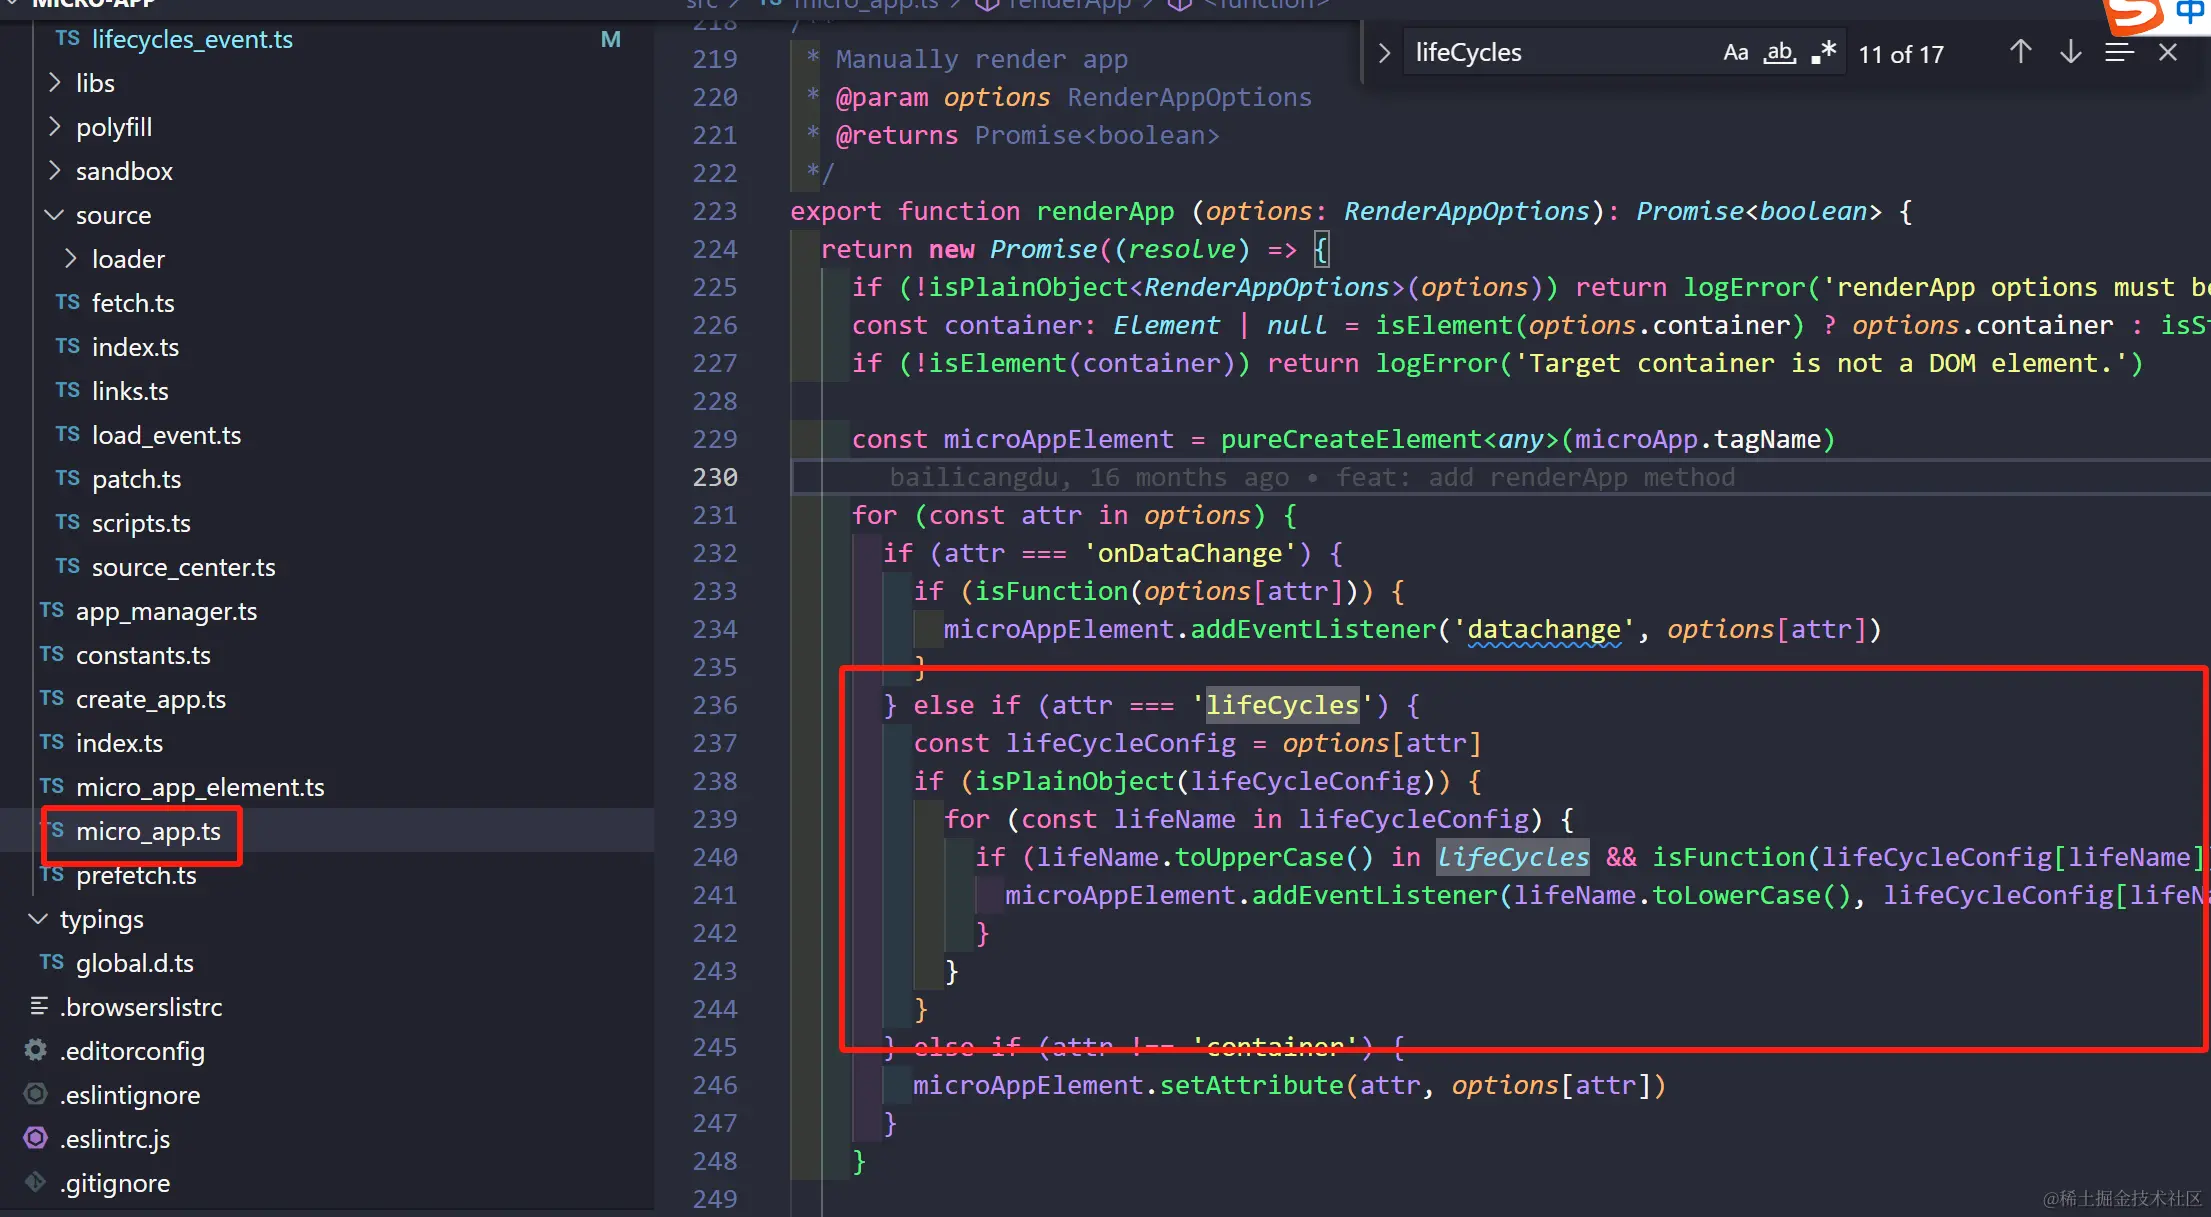
Task: Open lifecycles_event.ts file
Action: 192,39
